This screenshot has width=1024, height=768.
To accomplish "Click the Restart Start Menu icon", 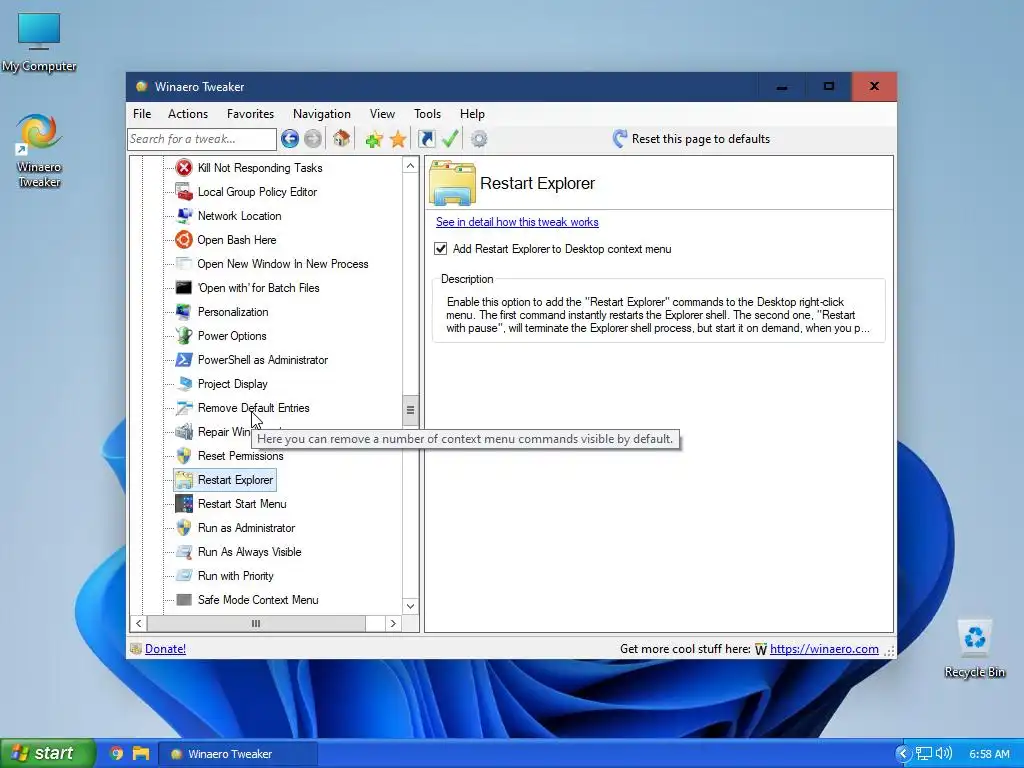I will coord(184,504).
